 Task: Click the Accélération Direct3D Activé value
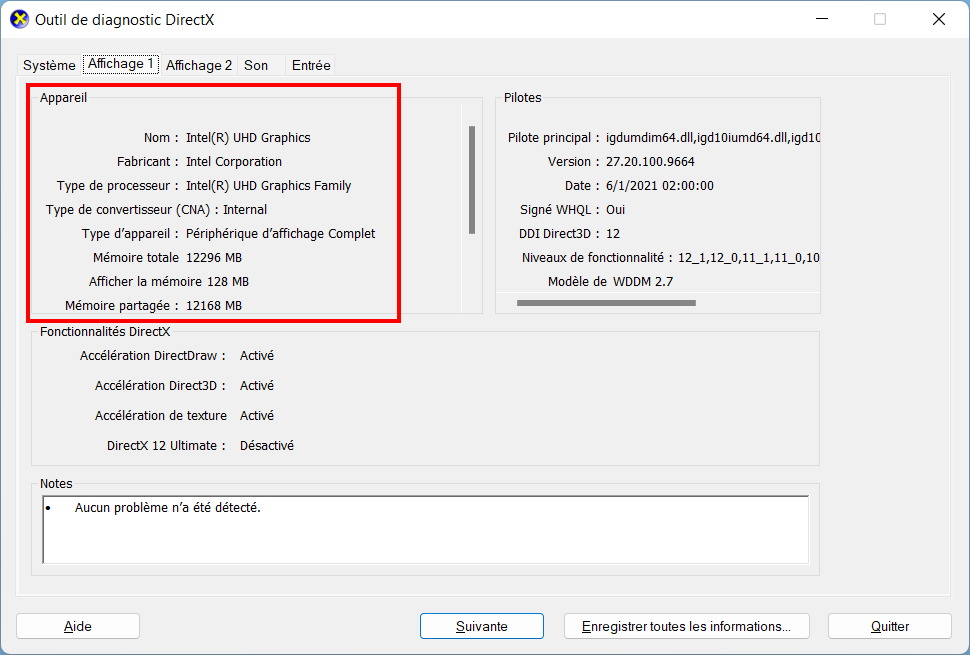pos(257,386)
